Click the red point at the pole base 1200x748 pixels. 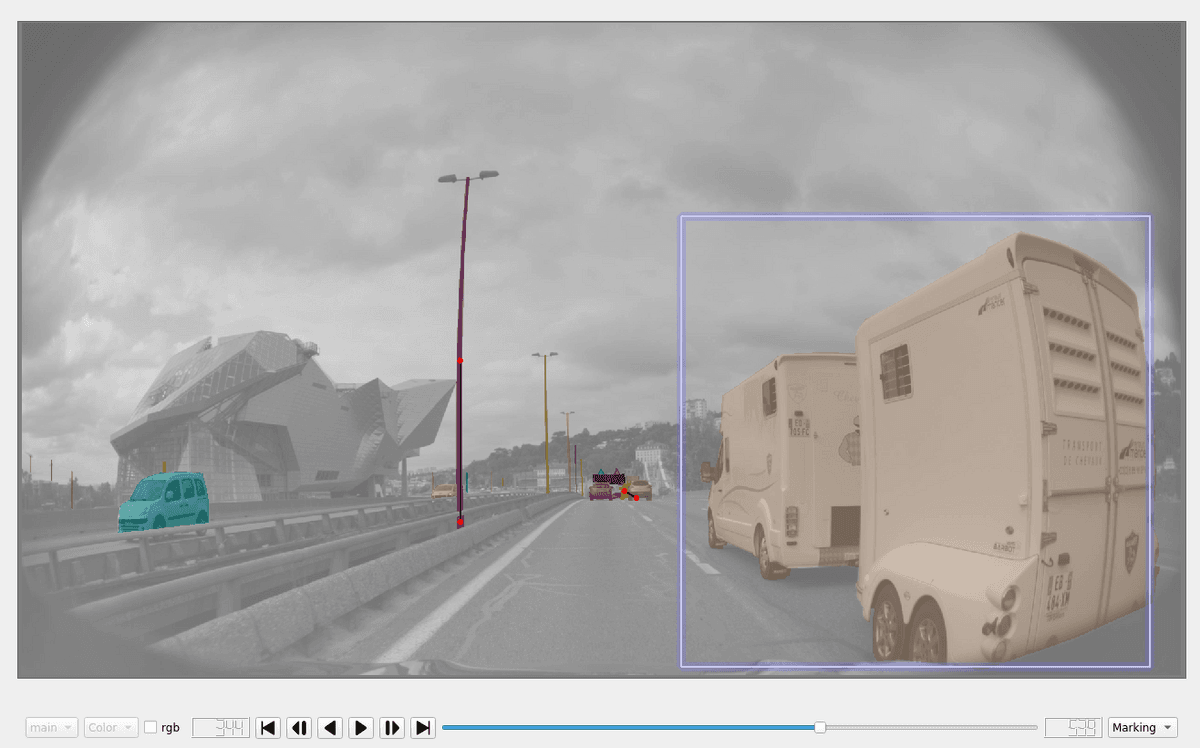pos(460,522)
